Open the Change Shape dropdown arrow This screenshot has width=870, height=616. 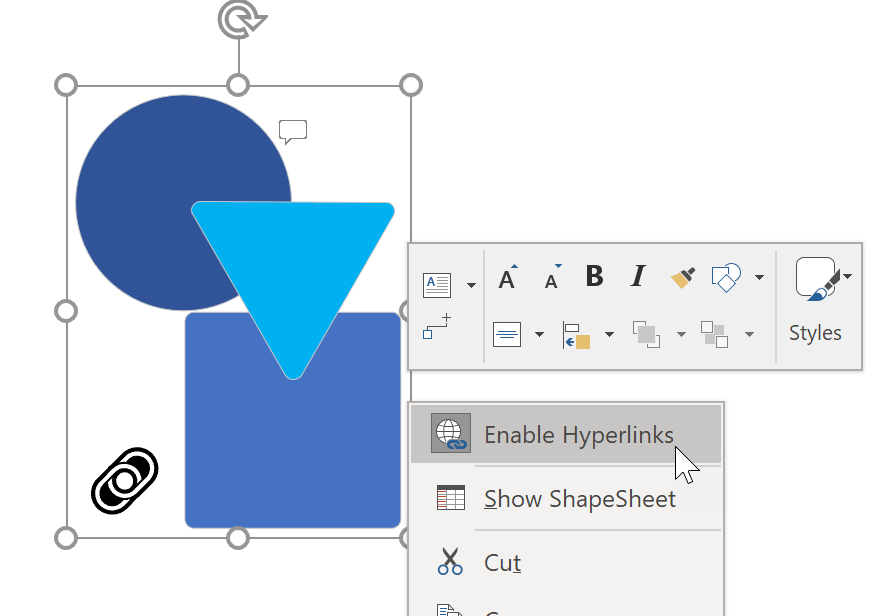pos(758,278)
